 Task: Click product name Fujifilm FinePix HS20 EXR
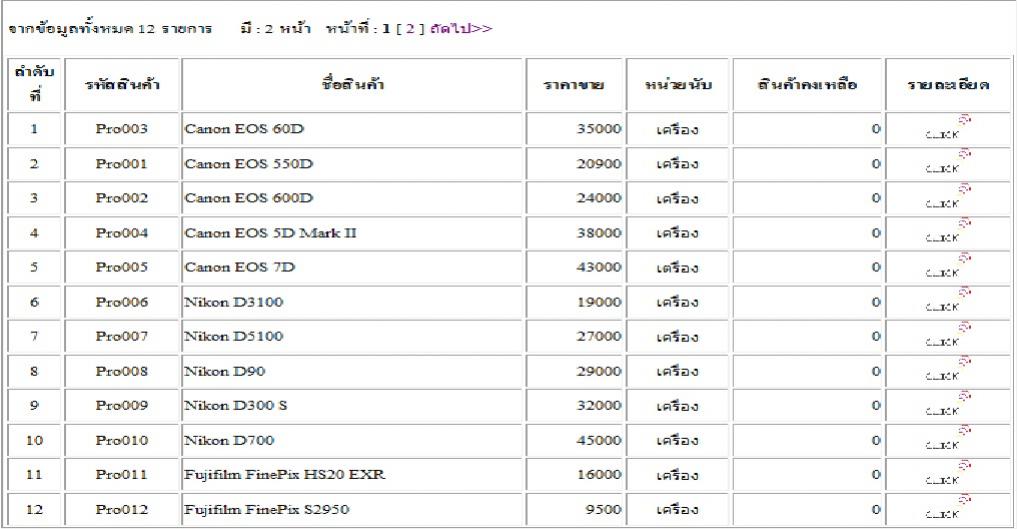[x=285, y=475]
